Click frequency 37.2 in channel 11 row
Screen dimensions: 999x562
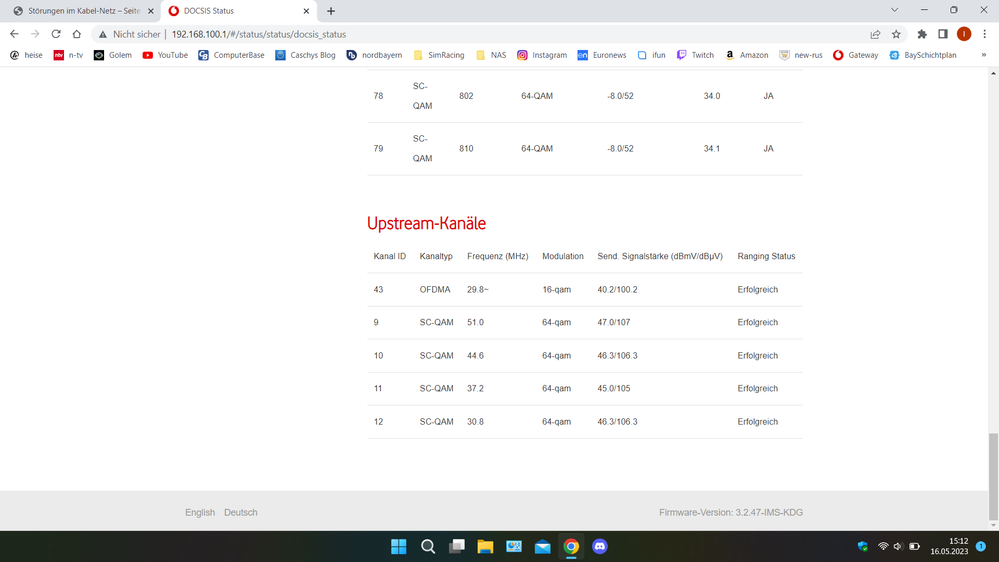[475, 389]
